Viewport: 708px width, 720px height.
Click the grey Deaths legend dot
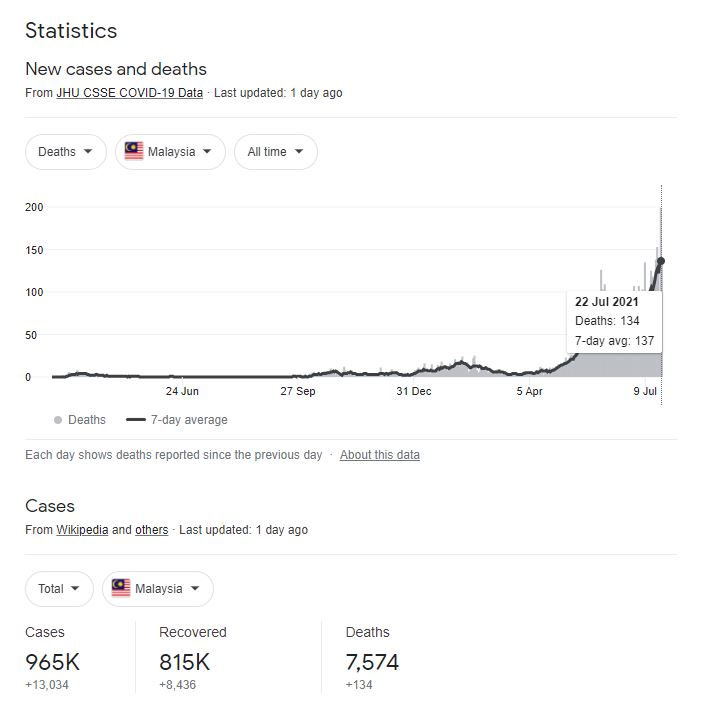tap(58, 420)
